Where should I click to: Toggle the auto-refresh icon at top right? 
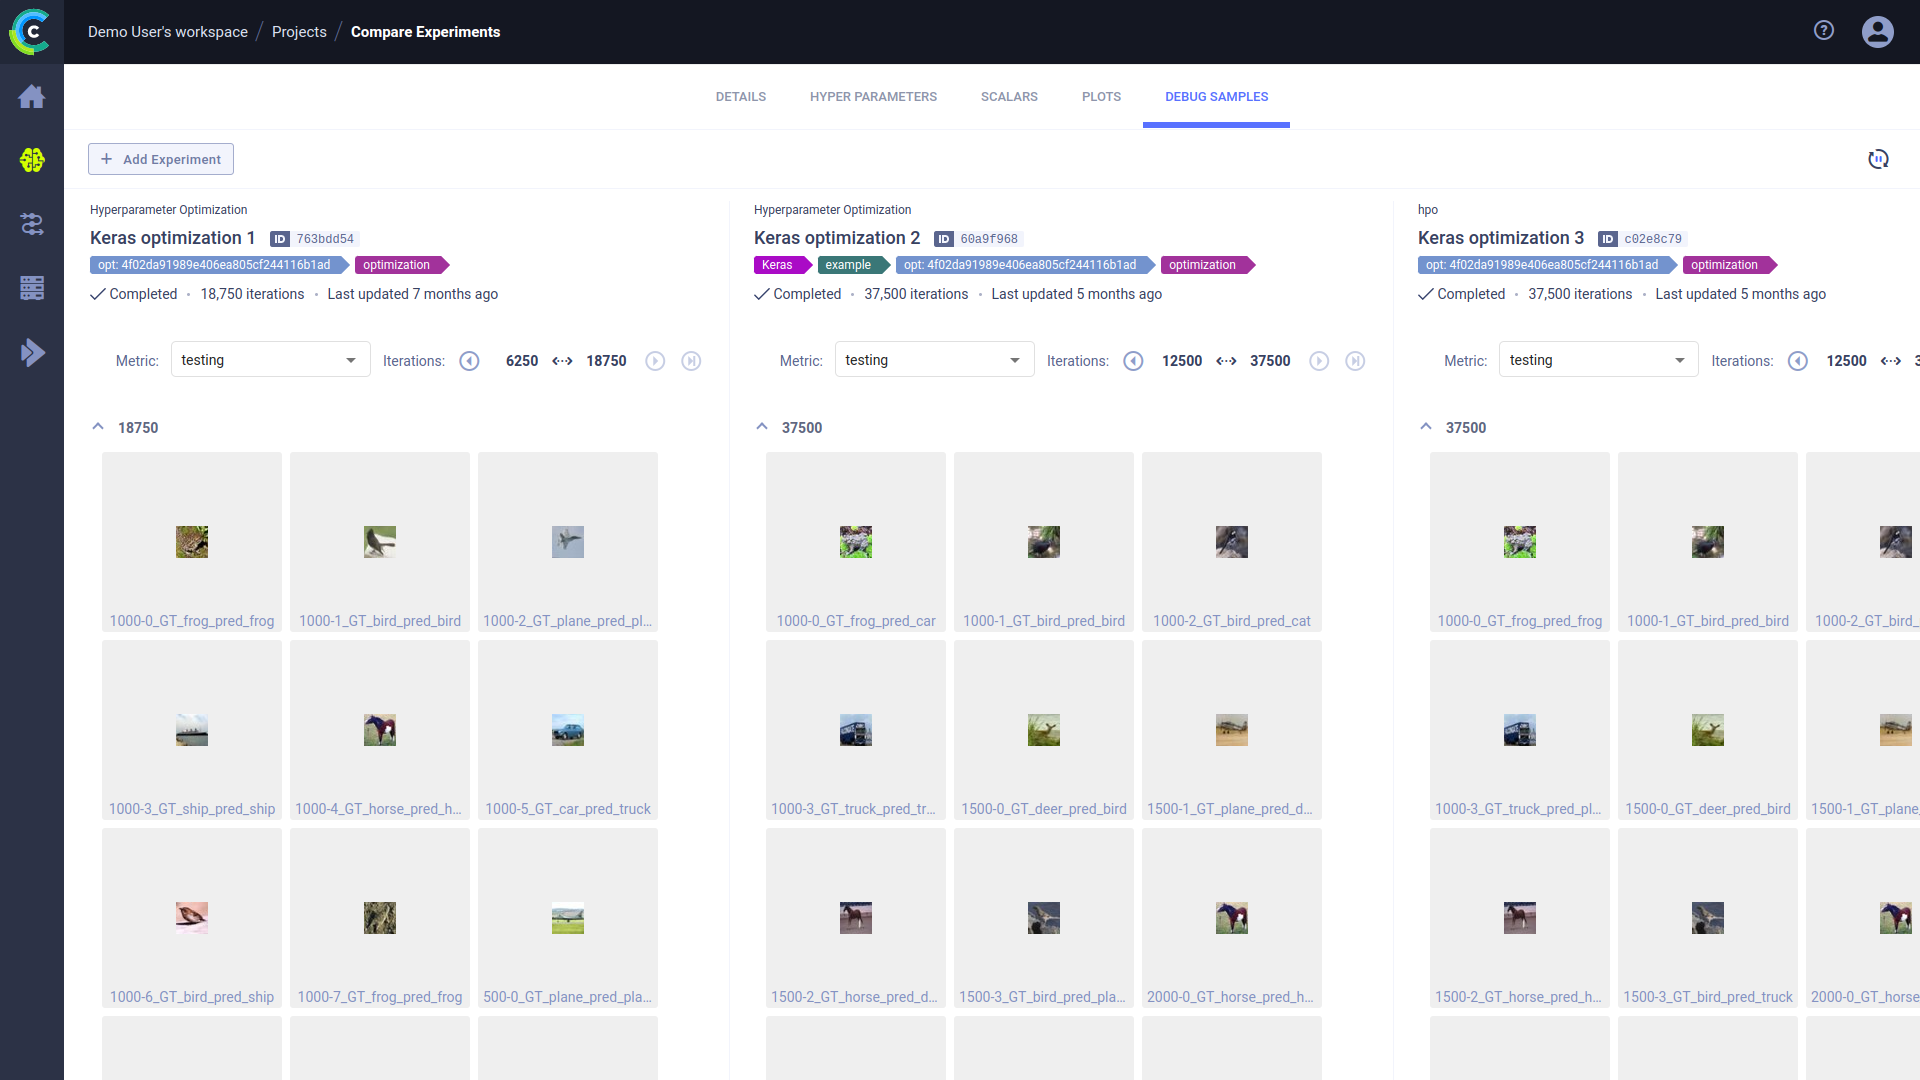pos(1878,159)
